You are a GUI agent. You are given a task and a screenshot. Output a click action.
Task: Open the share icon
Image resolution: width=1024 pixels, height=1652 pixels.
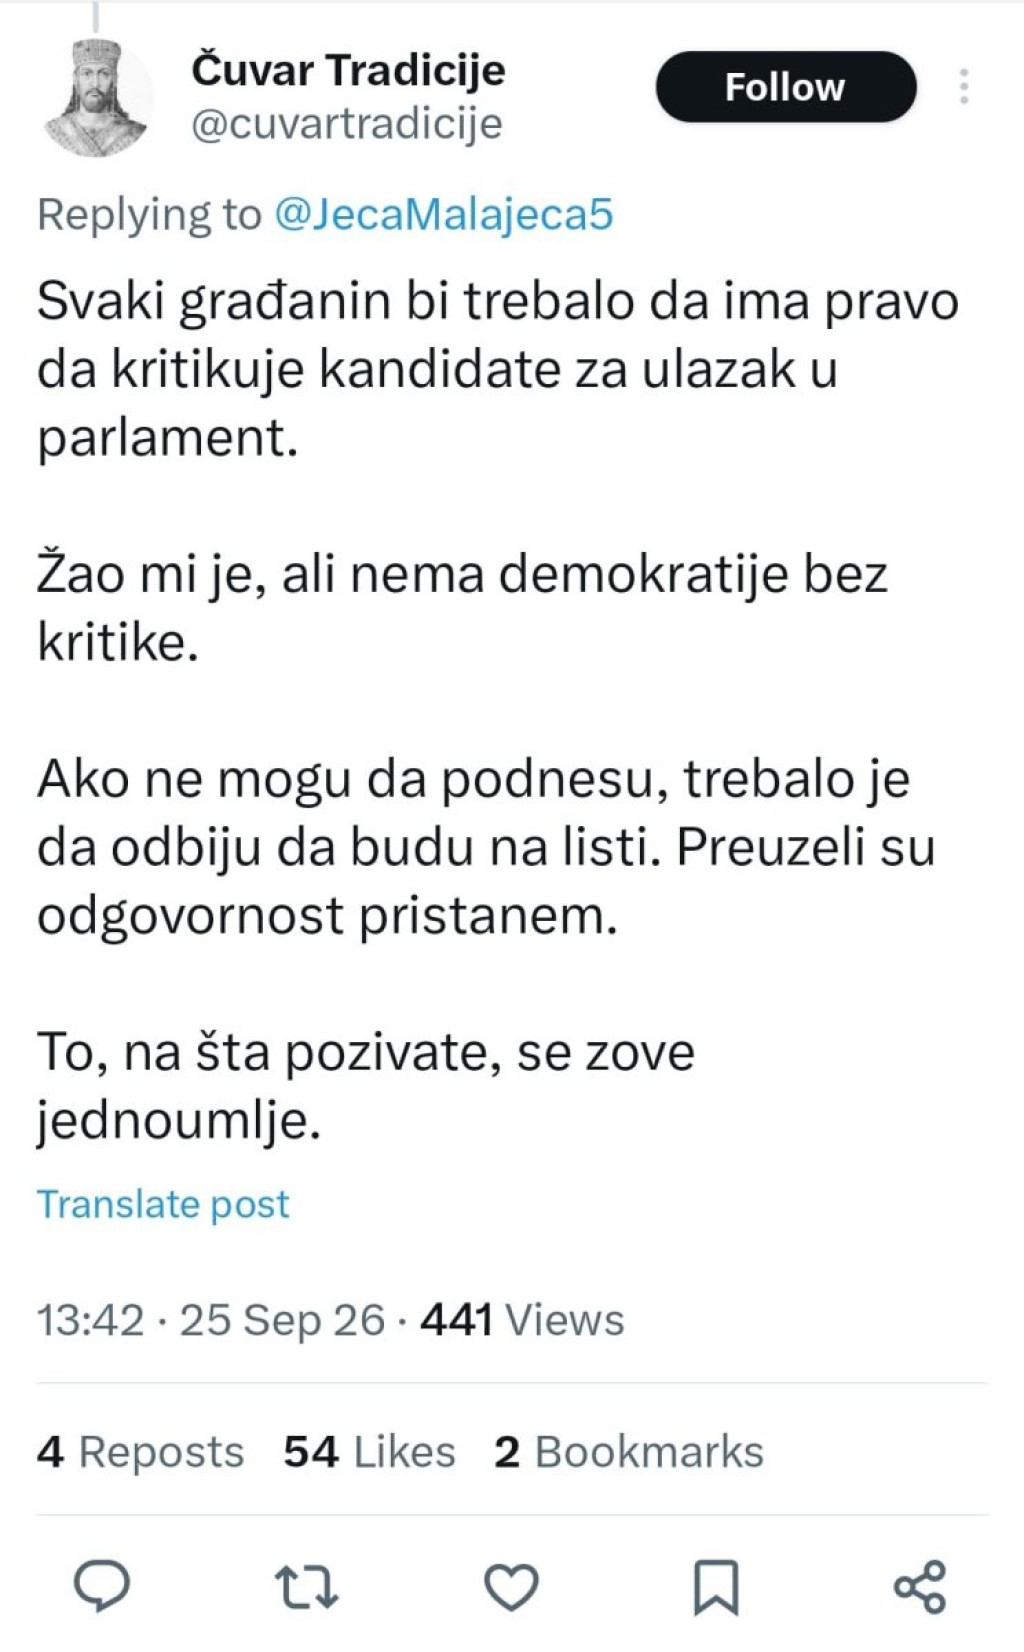pyautogui.click(x=920, y=1587)
